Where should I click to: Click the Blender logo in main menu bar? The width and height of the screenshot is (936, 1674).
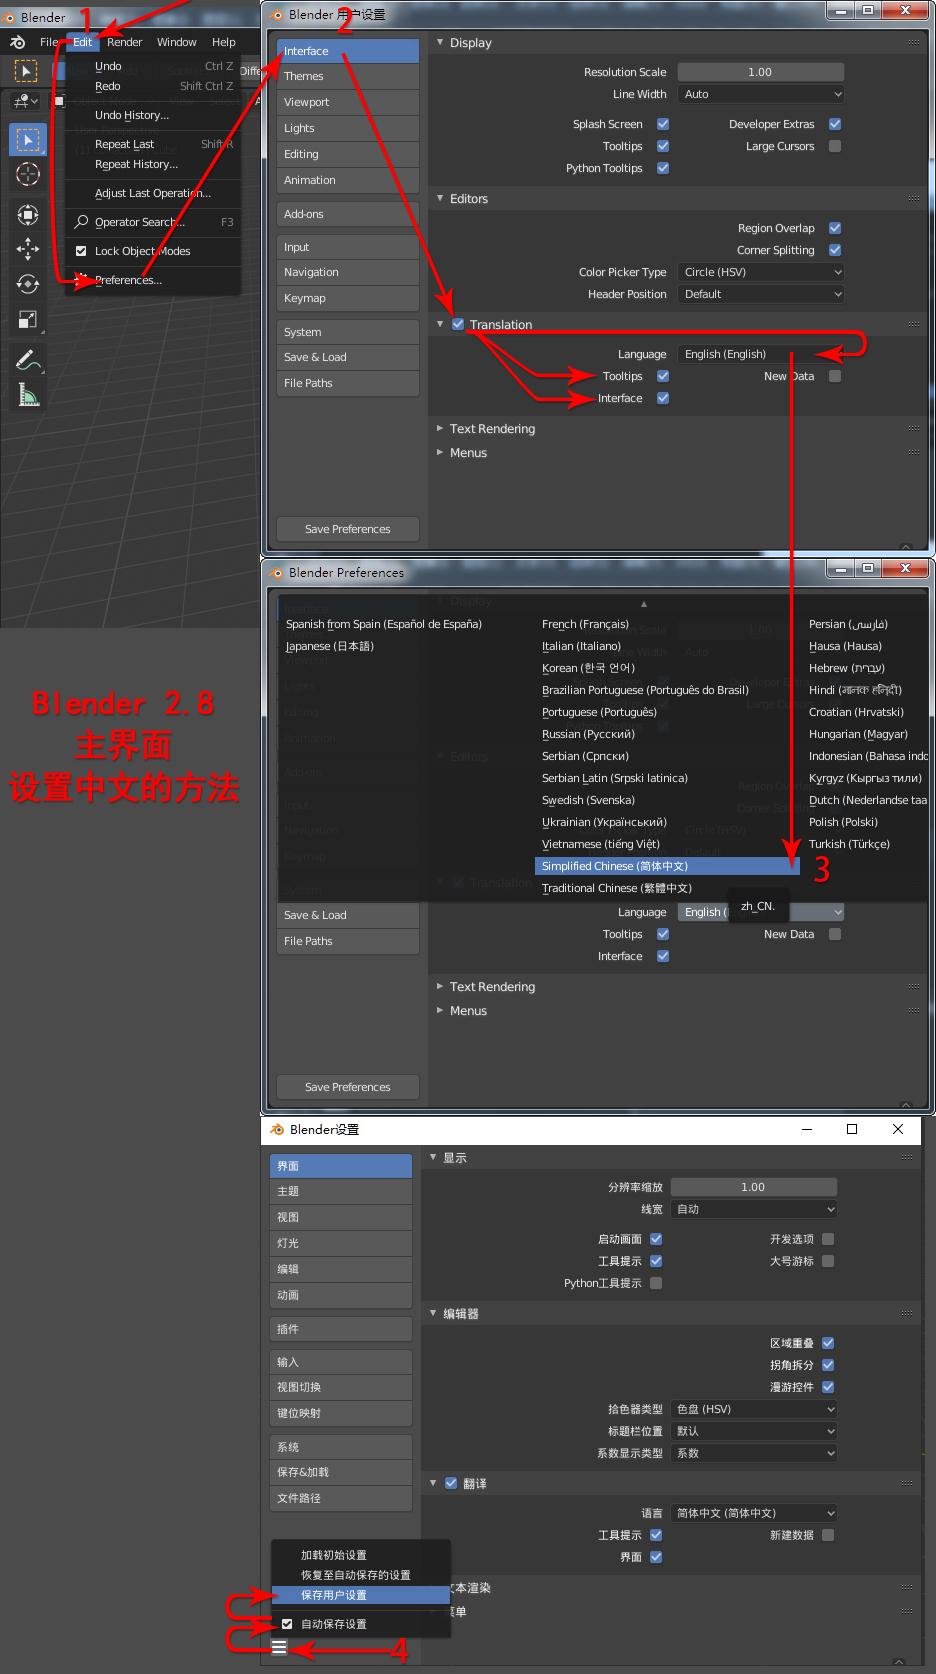coord(17,42)
